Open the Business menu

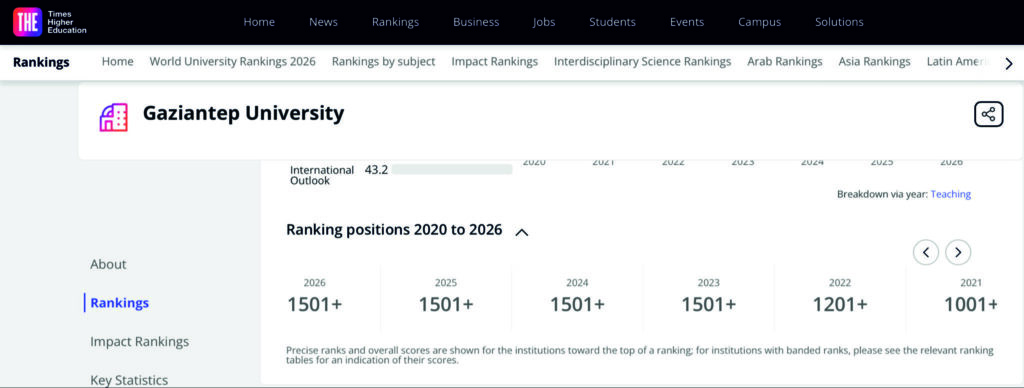tap(476, 22)
